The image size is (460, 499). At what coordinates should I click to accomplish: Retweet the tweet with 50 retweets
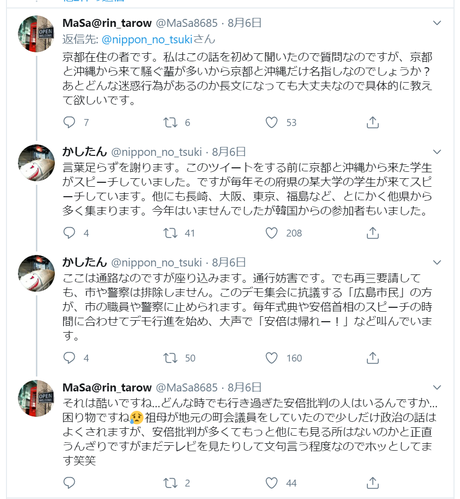coord(170,358)
